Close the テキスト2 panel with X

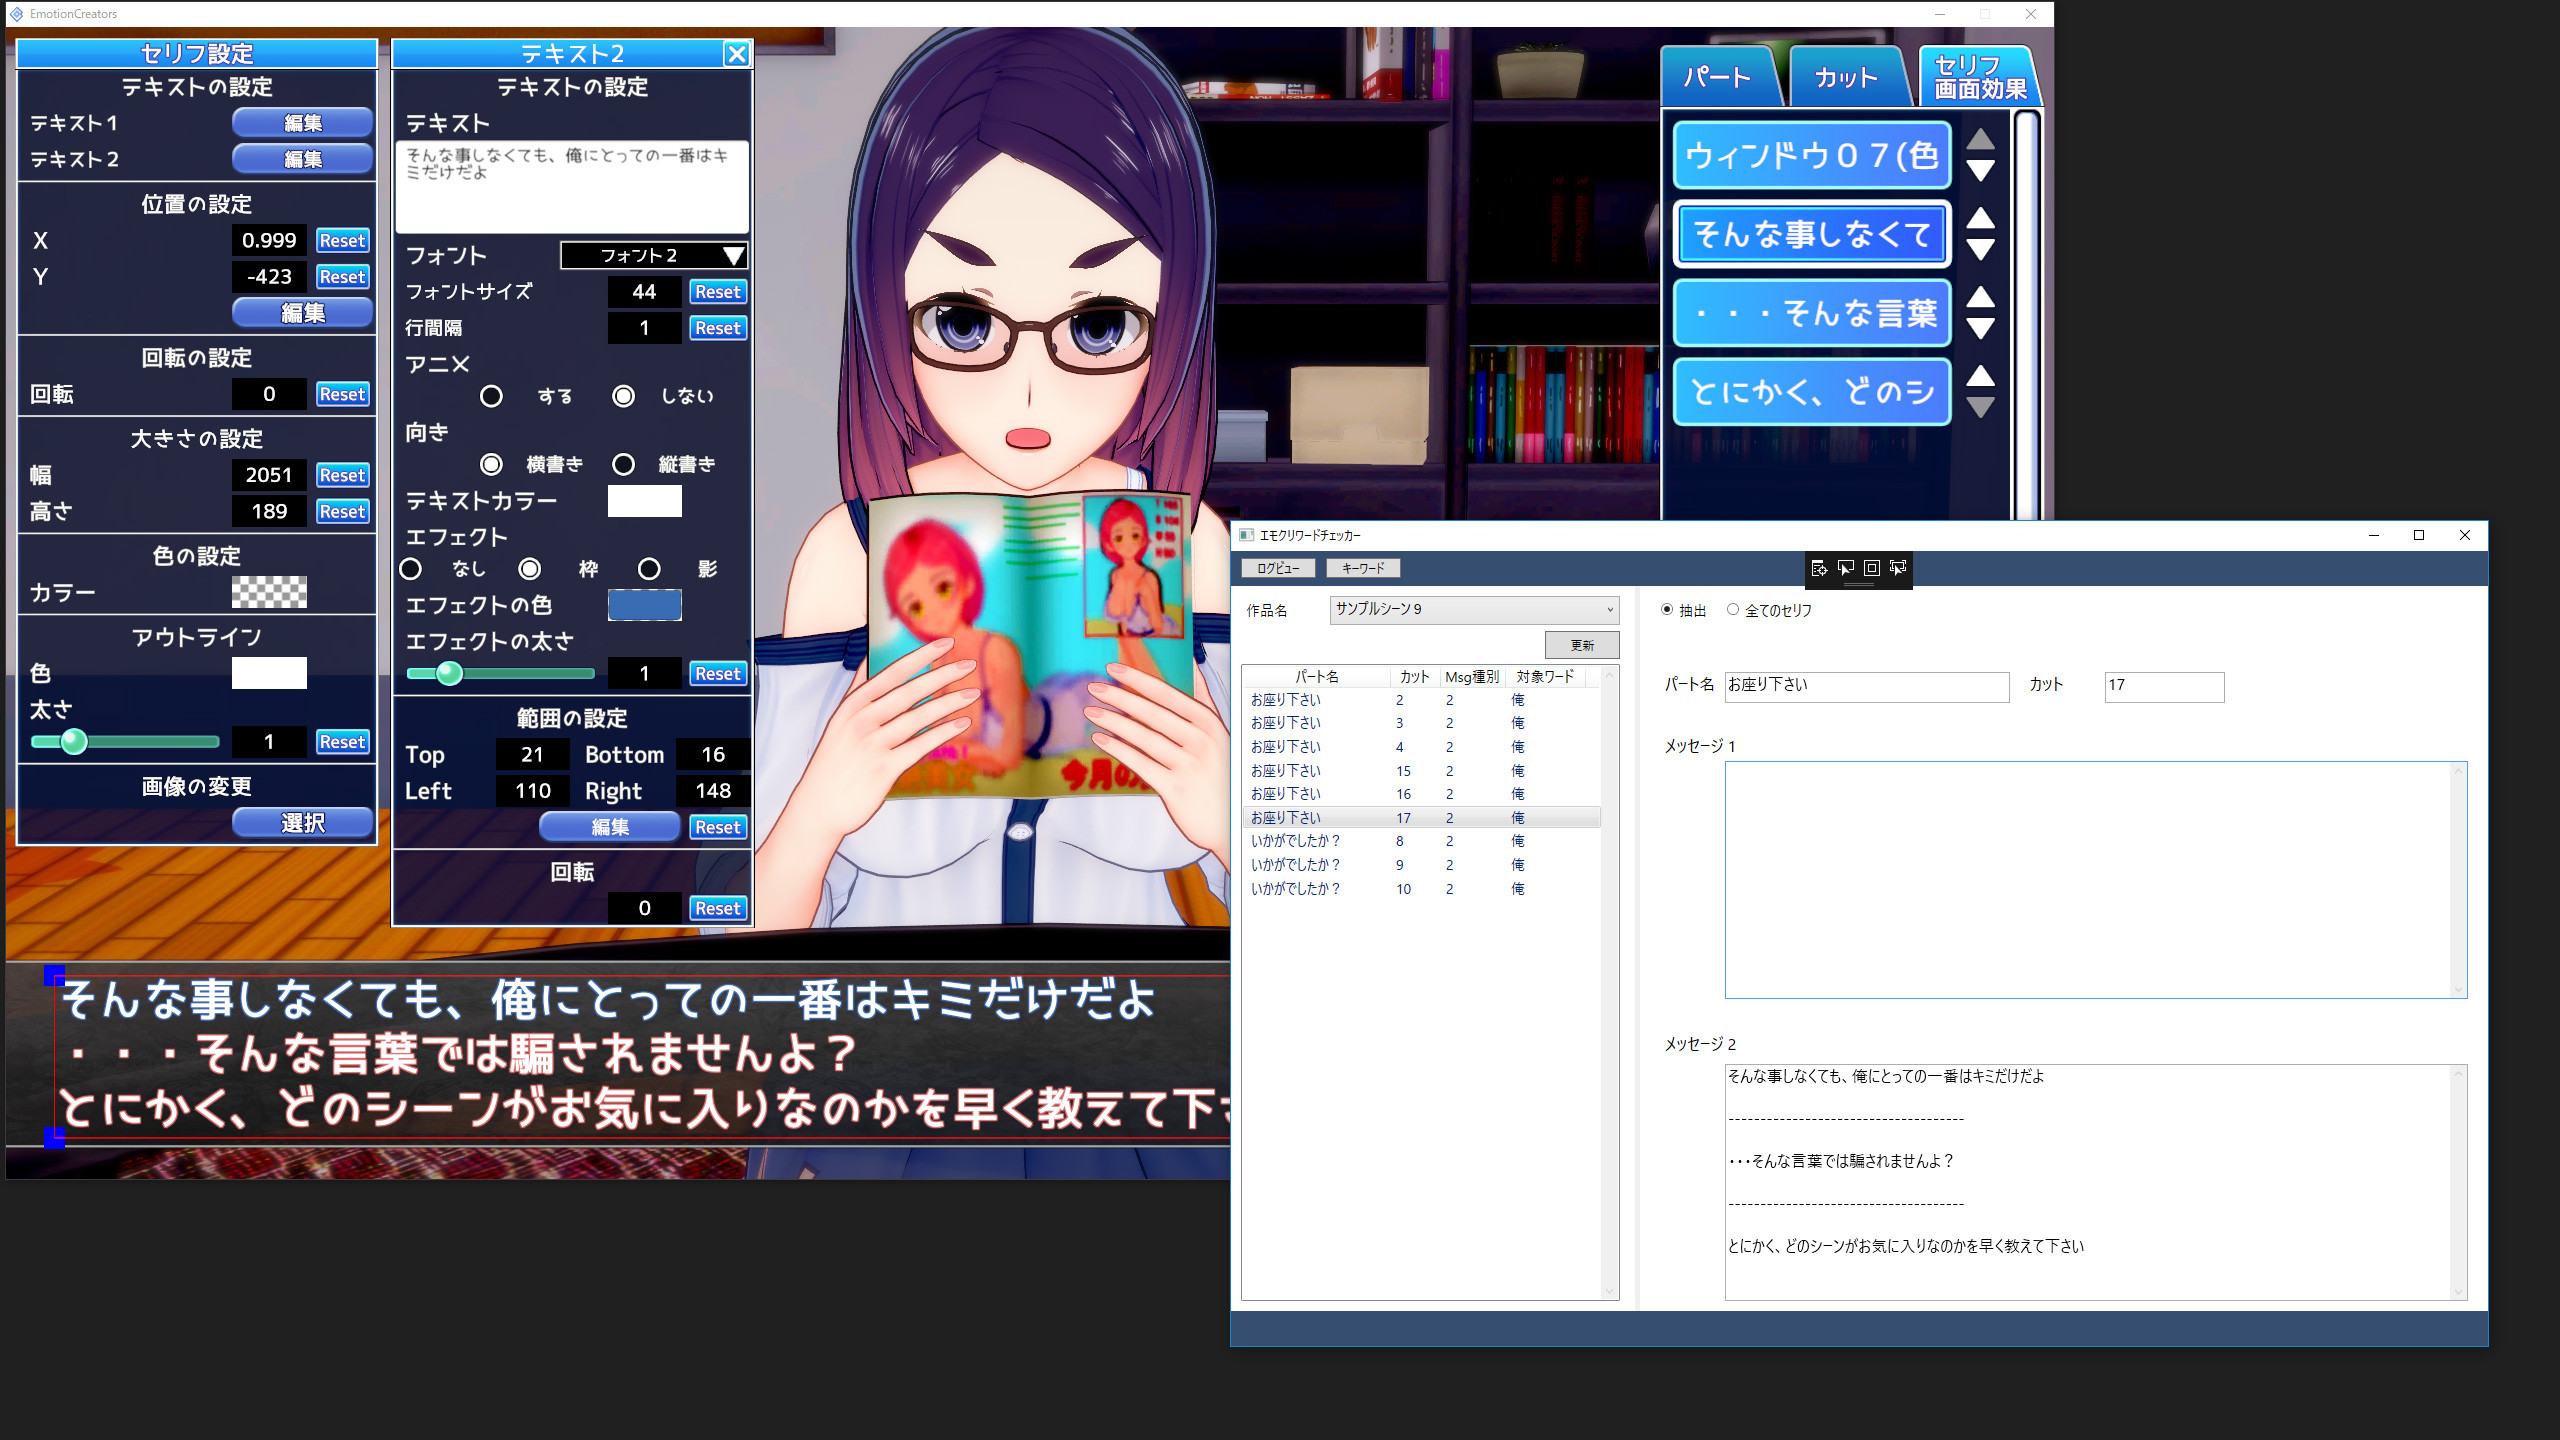pos(737,54)
